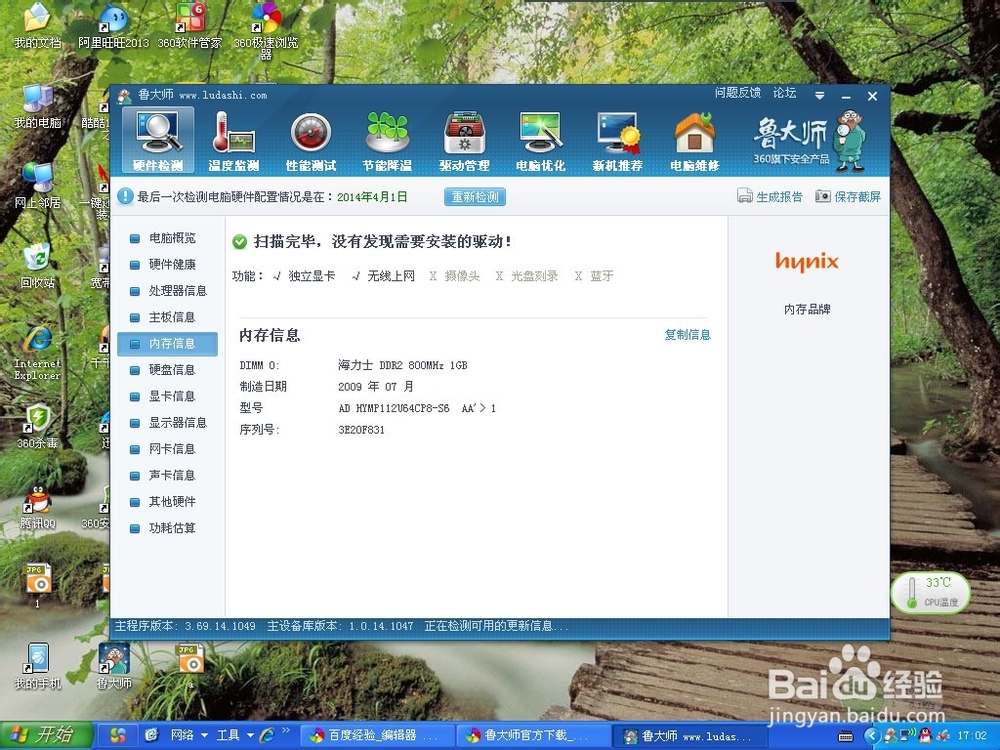Open the 温度监测 temperature monitor
This screenshot has width=1000, height=750.
tap(233, 142)
